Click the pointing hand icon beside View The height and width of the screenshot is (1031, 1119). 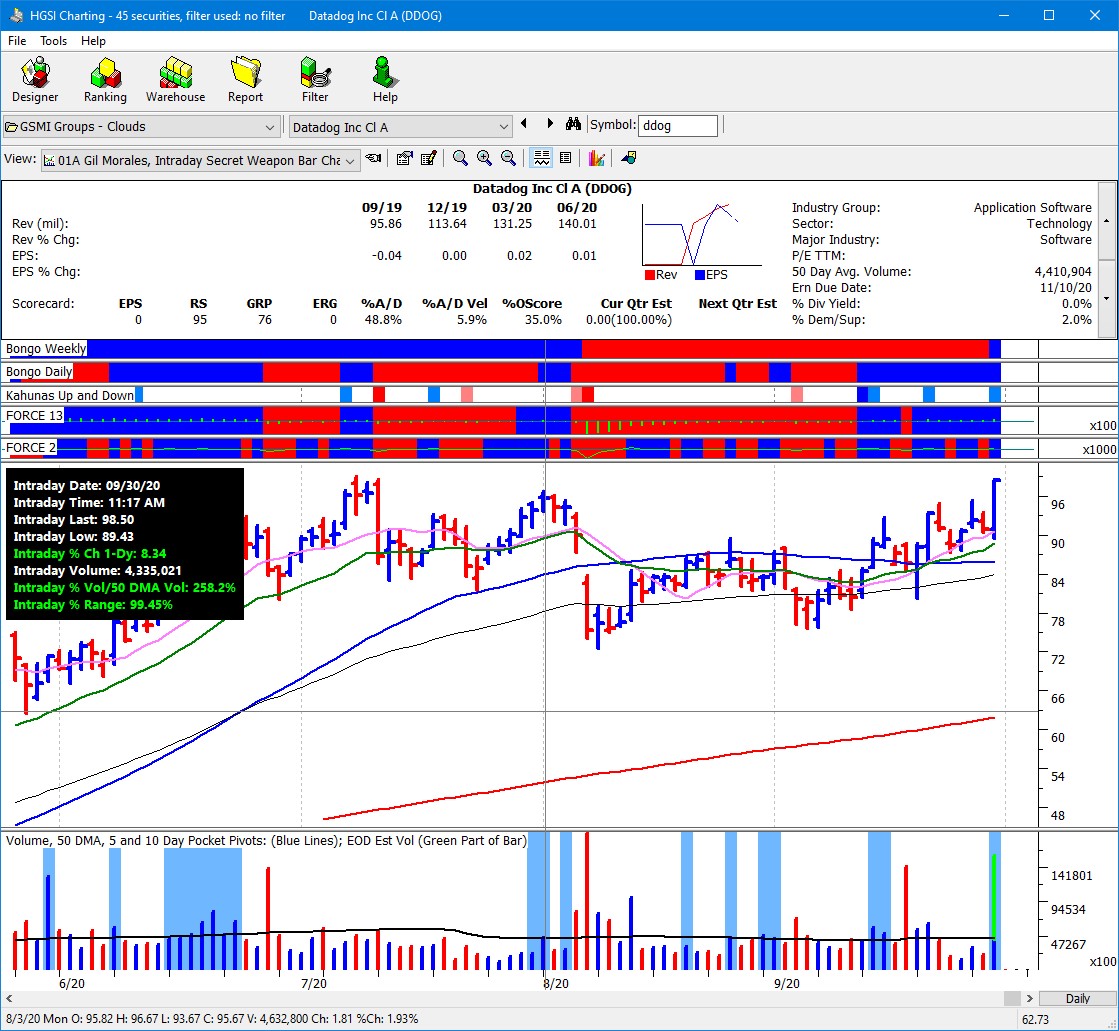[373, 158]
